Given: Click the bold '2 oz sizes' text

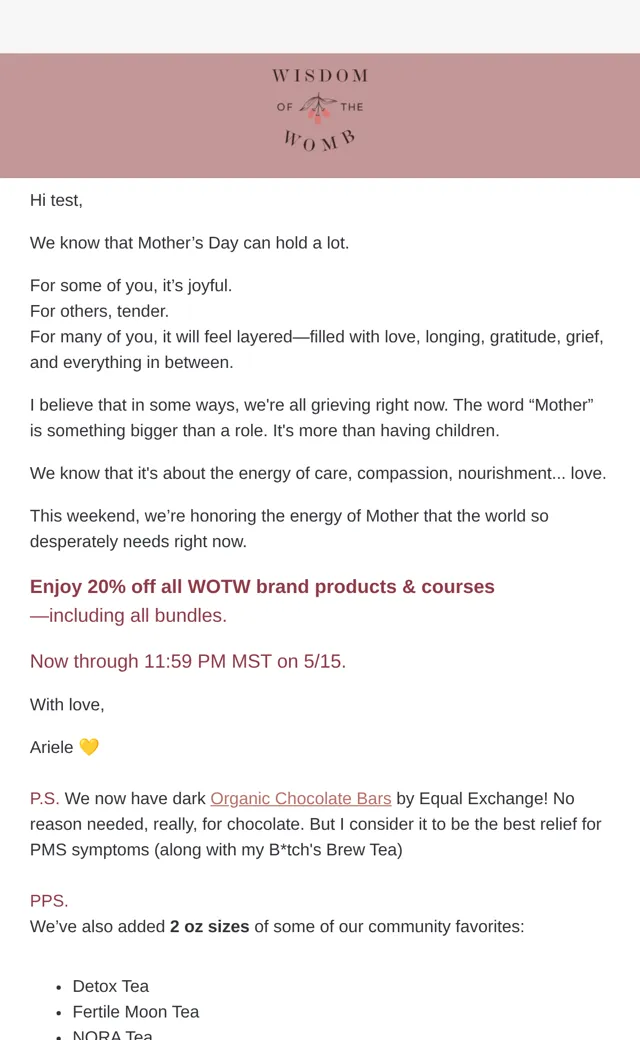Looking at the screenshot, I should tap(210, 927).
